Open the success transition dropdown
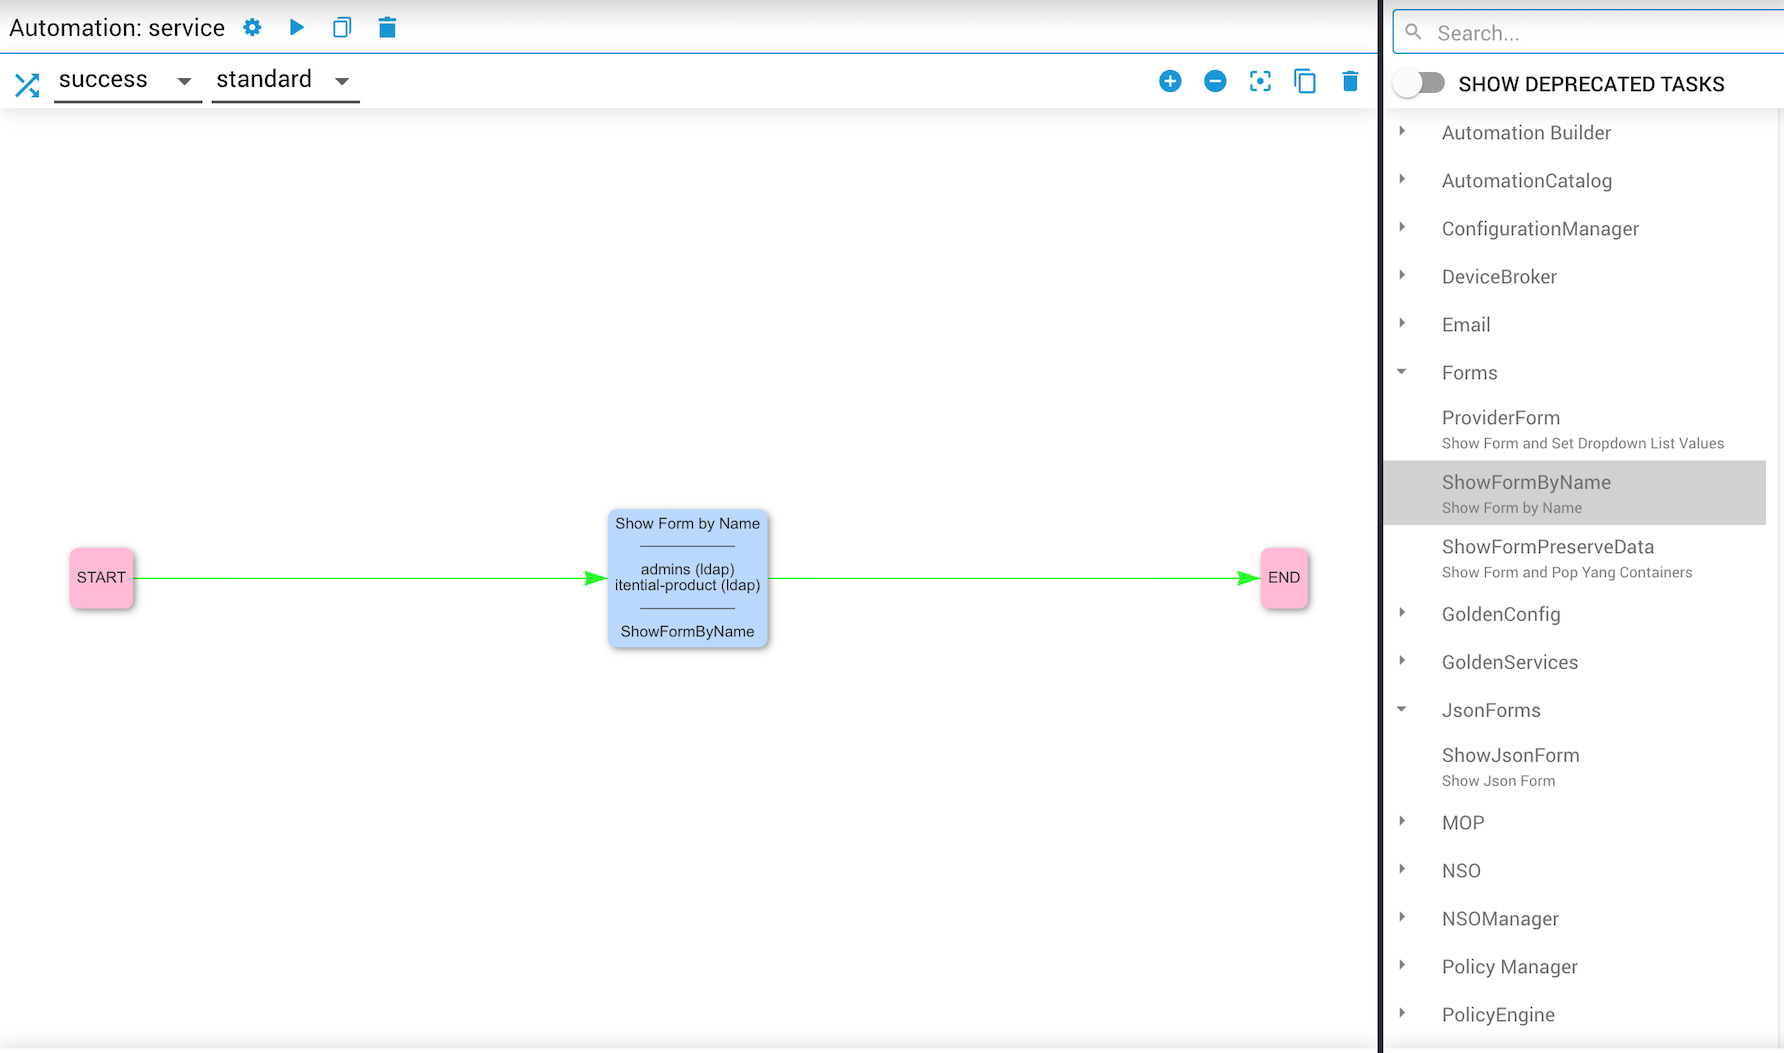 127,80
